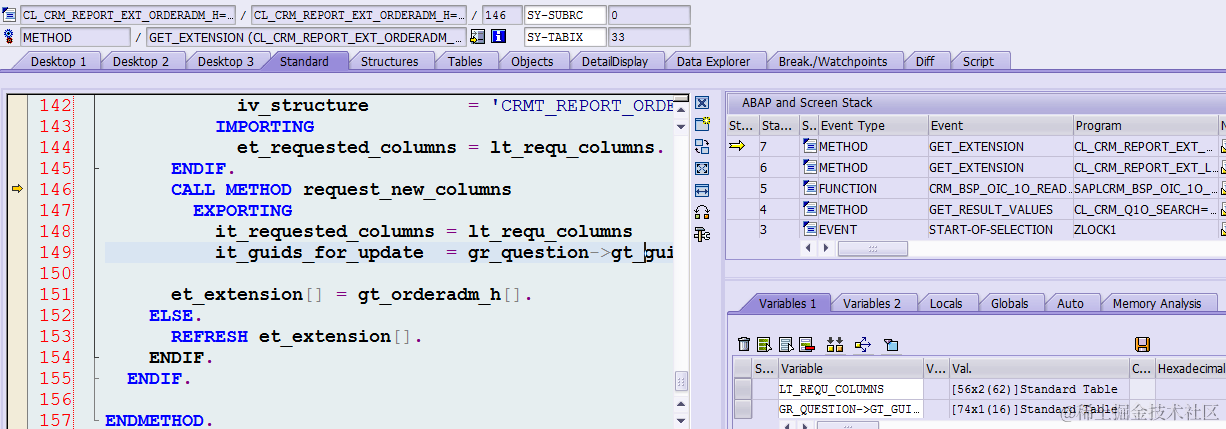Screen dimensions: 1226x429
Task: Click the METHOD icon in stack row 7
Action: click(x=809, y=146)
